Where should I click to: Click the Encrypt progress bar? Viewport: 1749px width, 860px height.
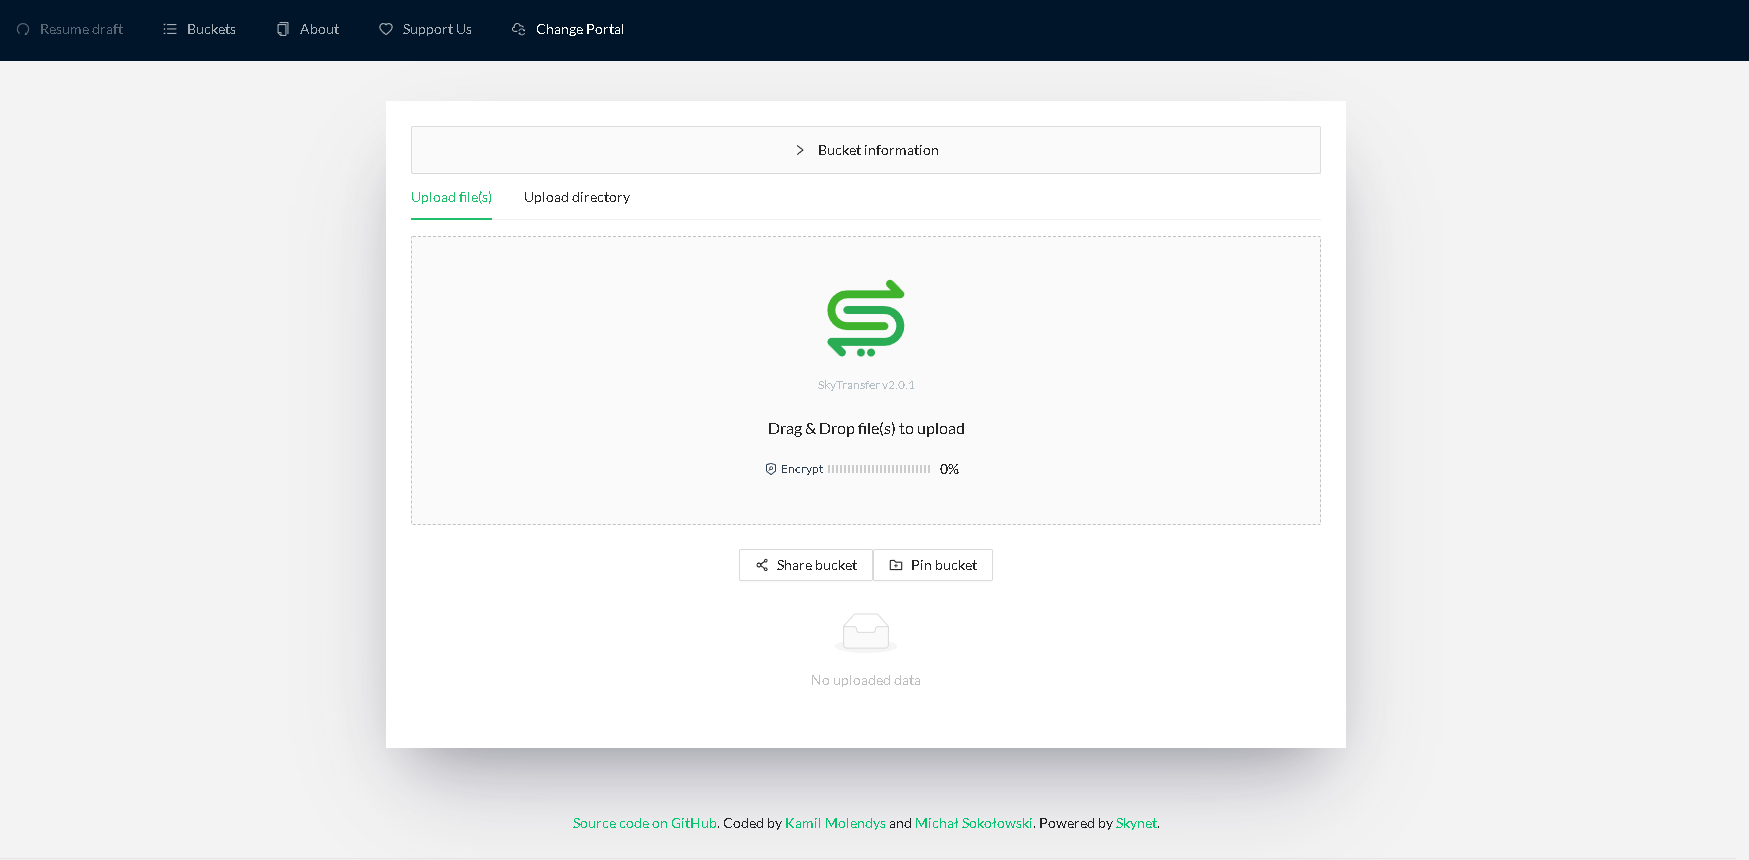tap(879, 469)
